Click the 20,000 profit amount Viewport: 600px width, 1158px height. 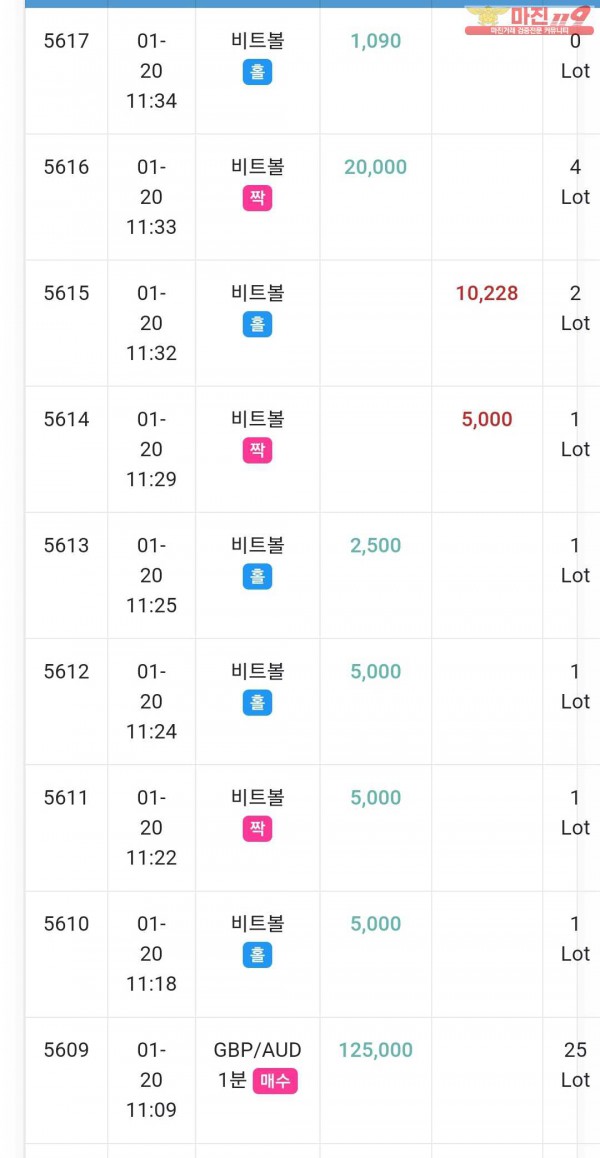pos(375,167)
